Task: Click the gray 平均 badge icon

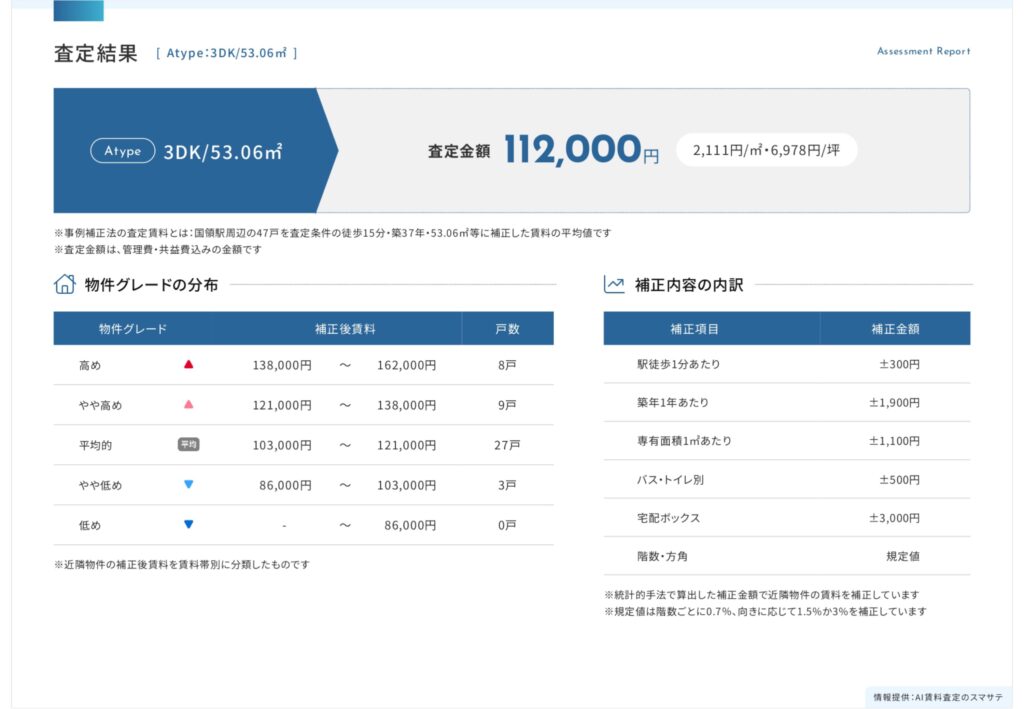Action: pos(189,445)
